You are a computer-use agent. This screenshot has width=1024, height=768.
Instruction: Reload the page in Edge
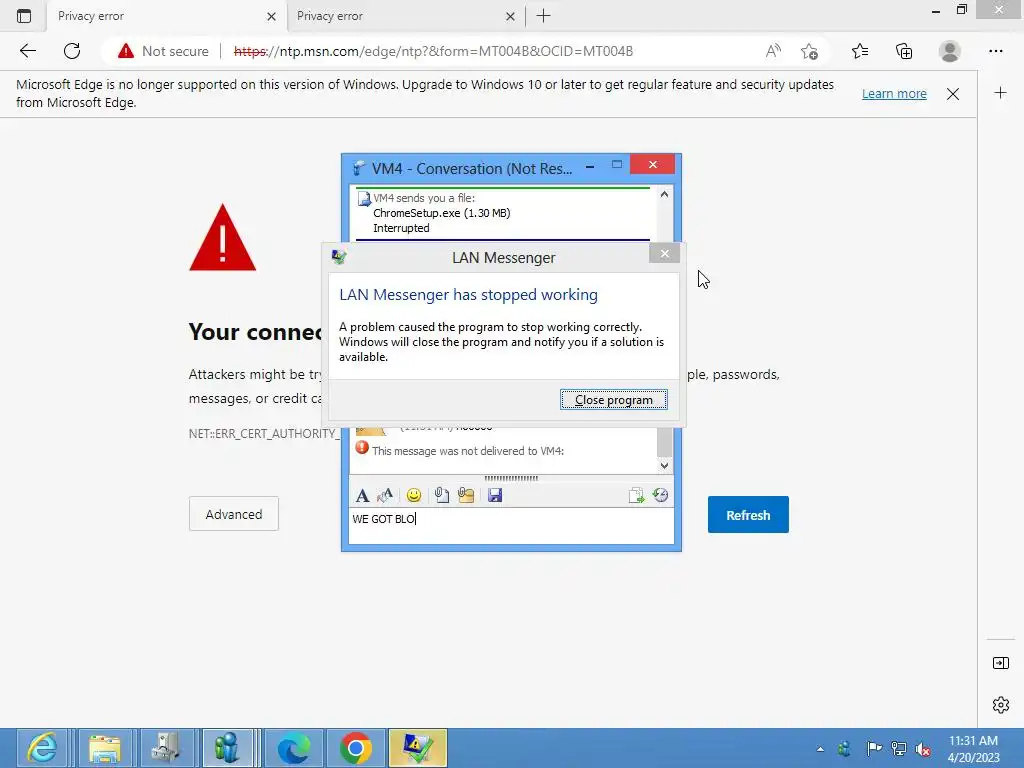(x=72, y=51)
